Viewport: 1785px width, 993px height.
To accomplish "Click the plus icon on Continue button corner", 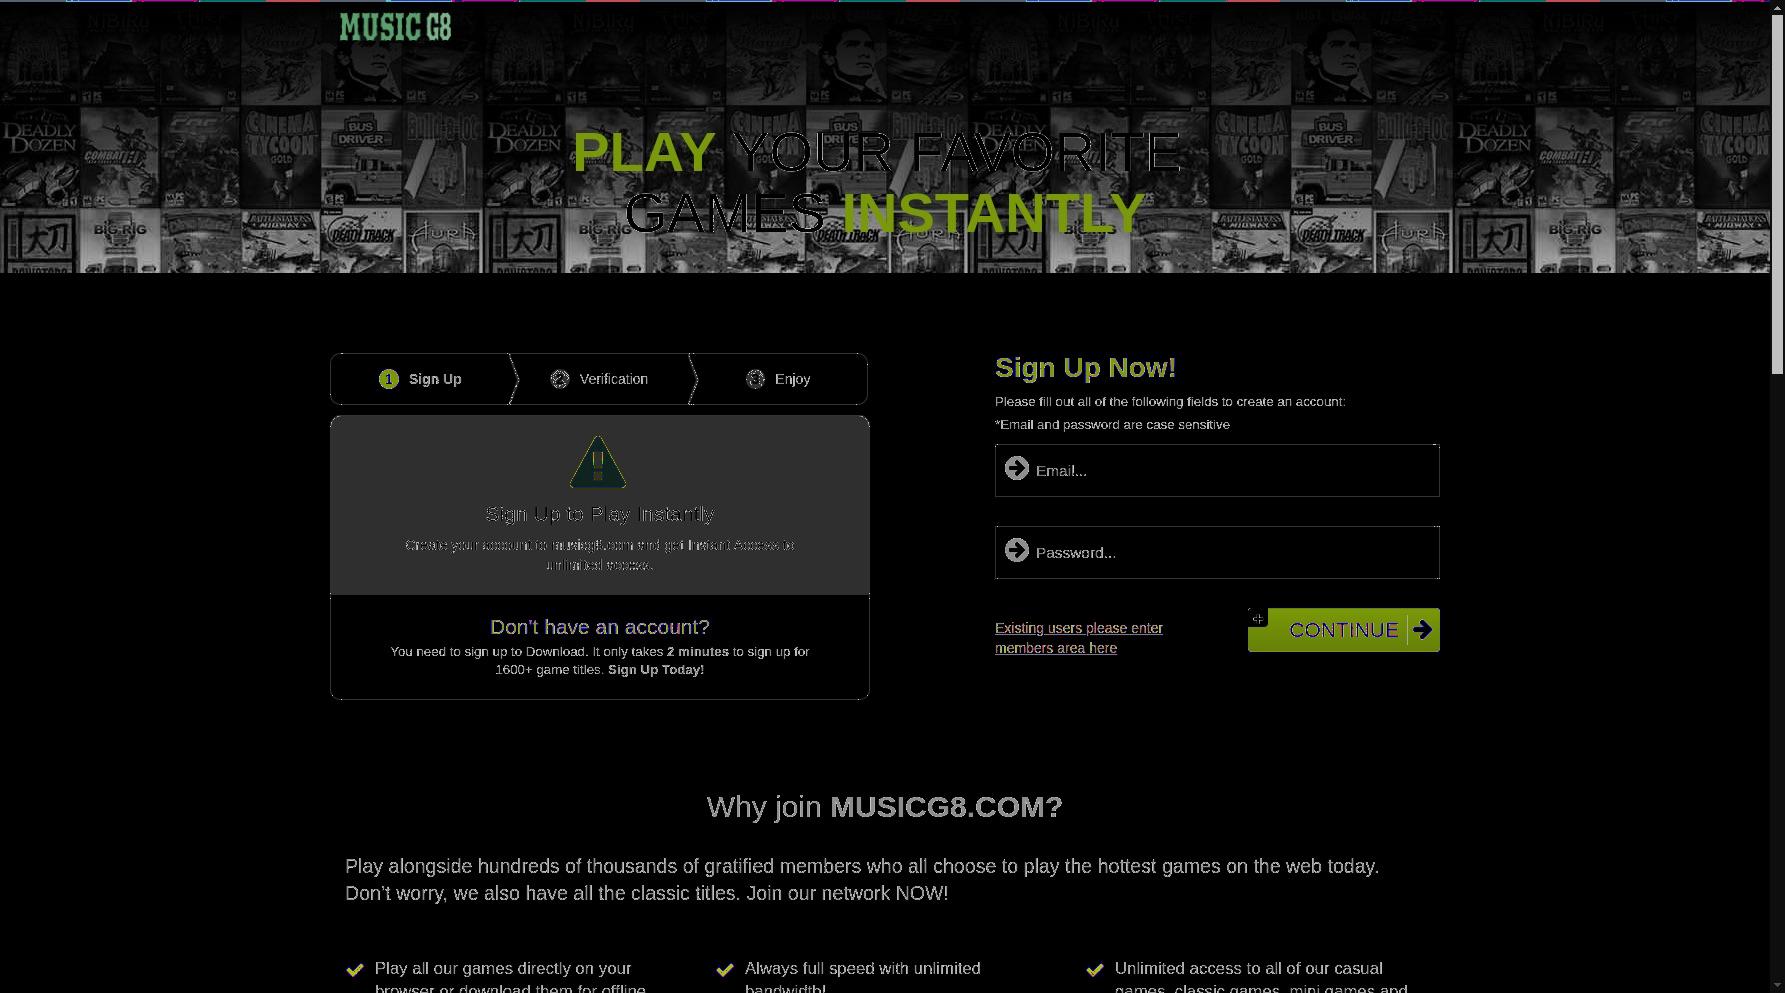I will click(x=1258, y=618).
